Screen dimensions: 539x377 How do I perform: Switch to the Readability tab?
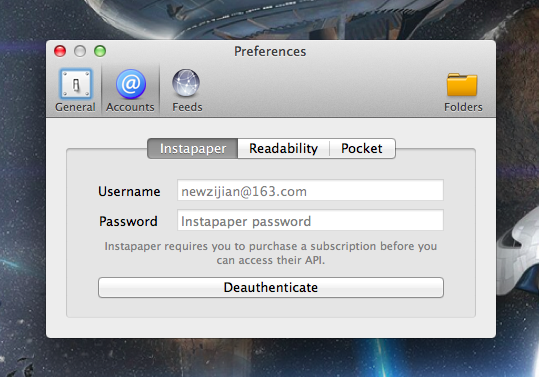tap(284, 148)
